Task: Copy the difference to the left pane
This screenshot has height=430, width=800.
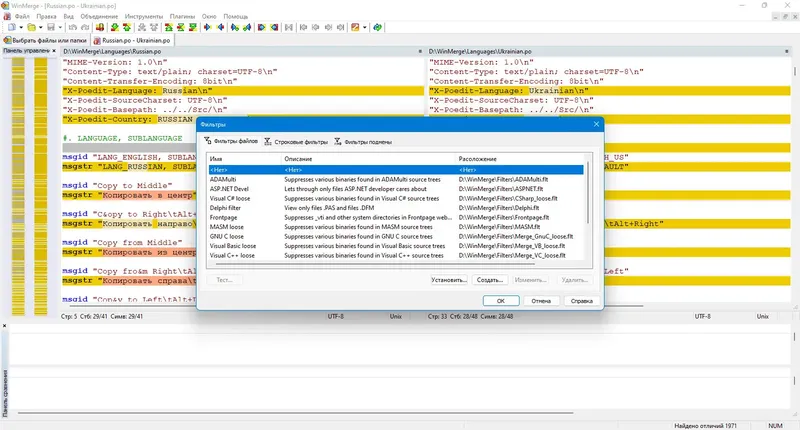Action: point(220,27)
